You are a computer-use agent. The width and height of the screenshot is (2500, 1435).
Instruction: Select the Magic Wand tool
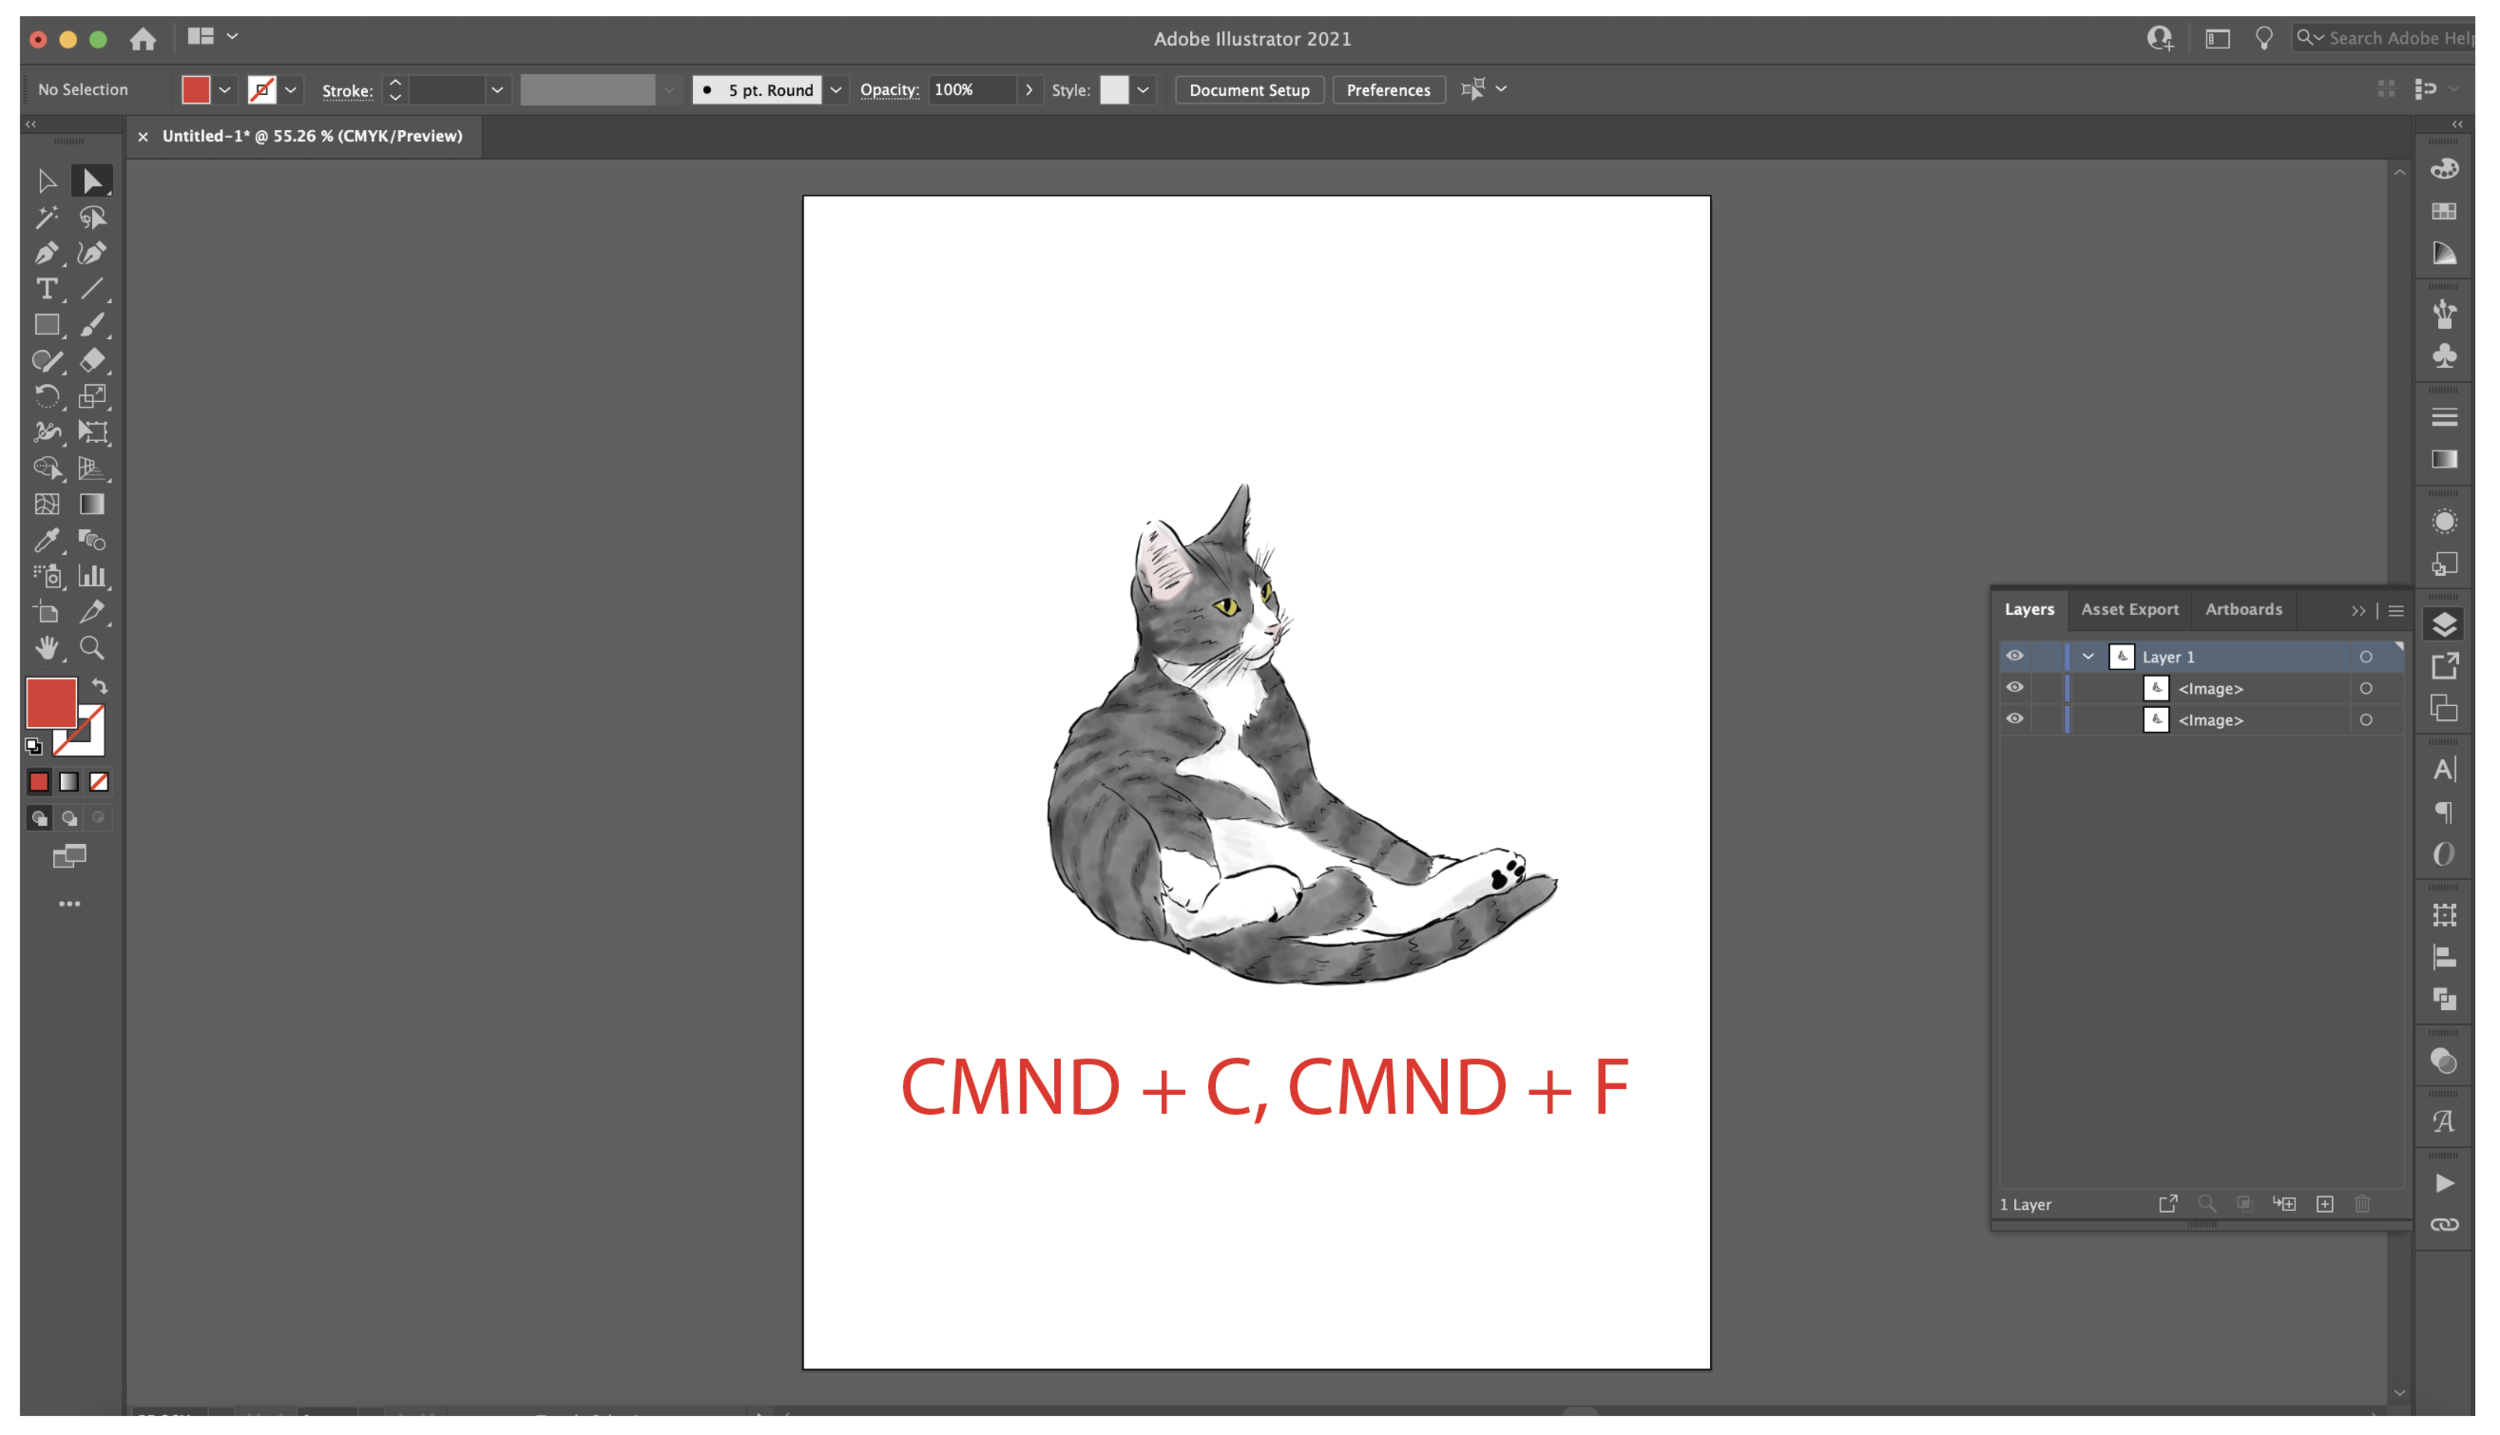[x=46, y=217]
